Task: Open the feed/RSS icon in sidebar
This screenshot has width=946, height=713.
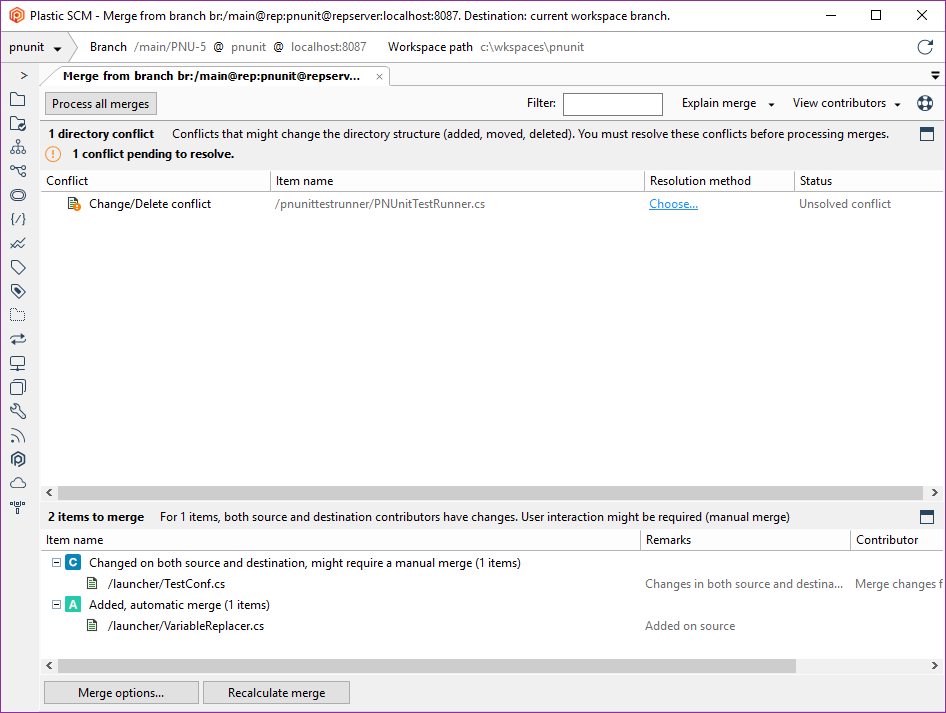Action: [x=18, y=436]
